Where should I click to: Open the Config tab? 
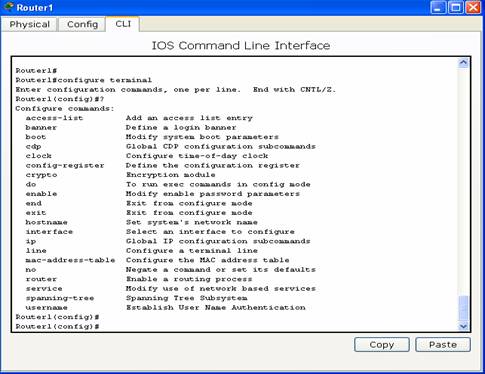point(82,24)
